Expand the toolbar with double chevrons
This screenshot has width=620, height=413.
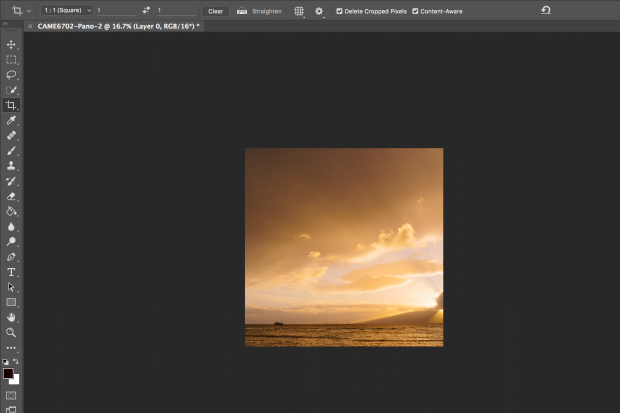5,24
